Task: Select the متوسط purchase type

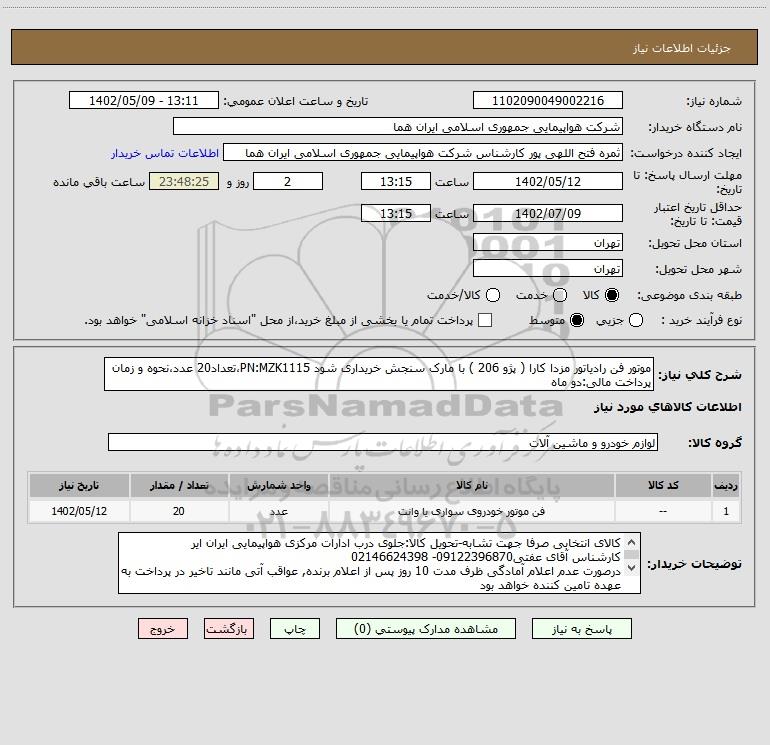Action: 577,320
